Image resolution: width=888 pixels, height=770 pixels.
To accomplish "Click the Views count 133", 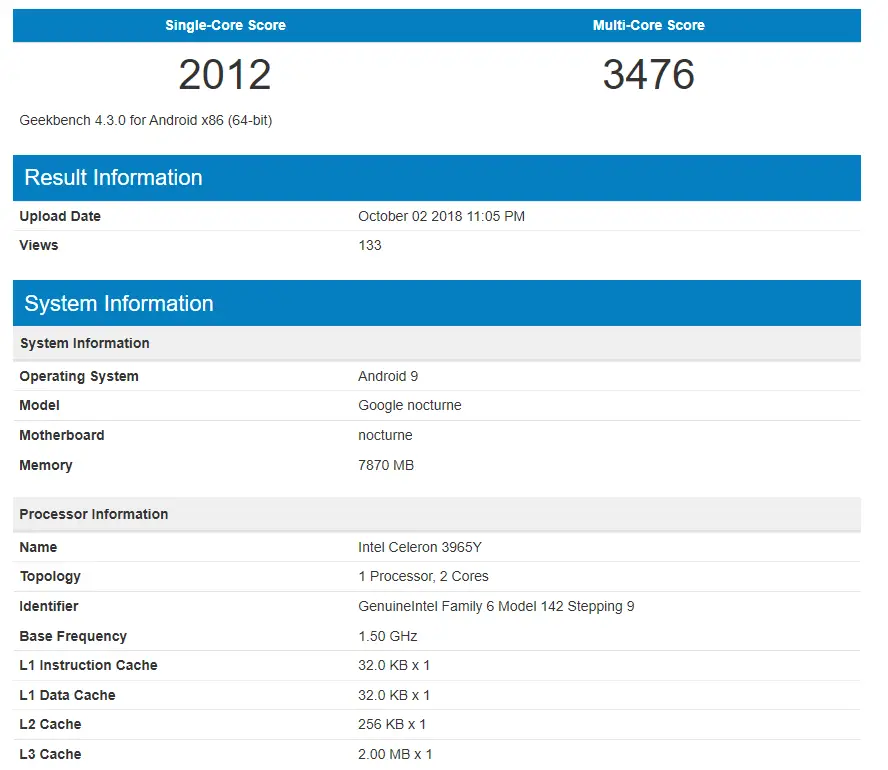I will click(370, 245).
